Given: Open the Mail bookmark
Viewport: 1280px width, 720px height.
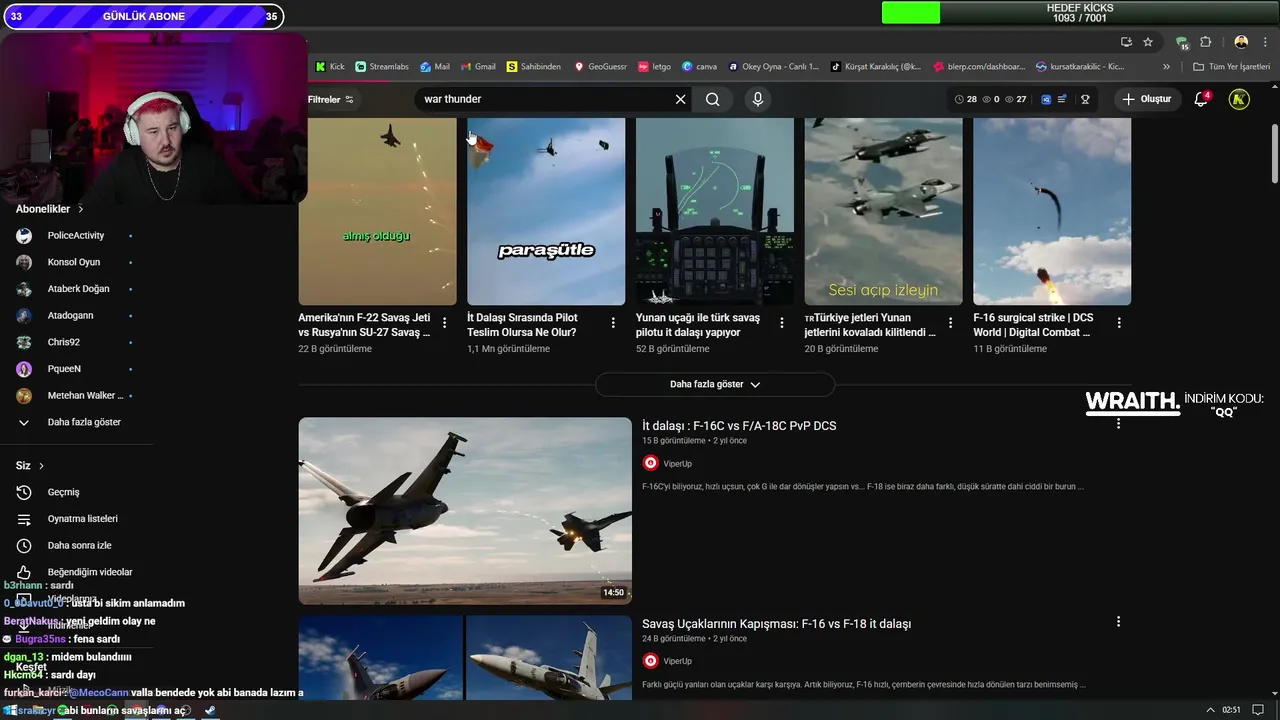Looking at the screenshot, I should point(435,67).
